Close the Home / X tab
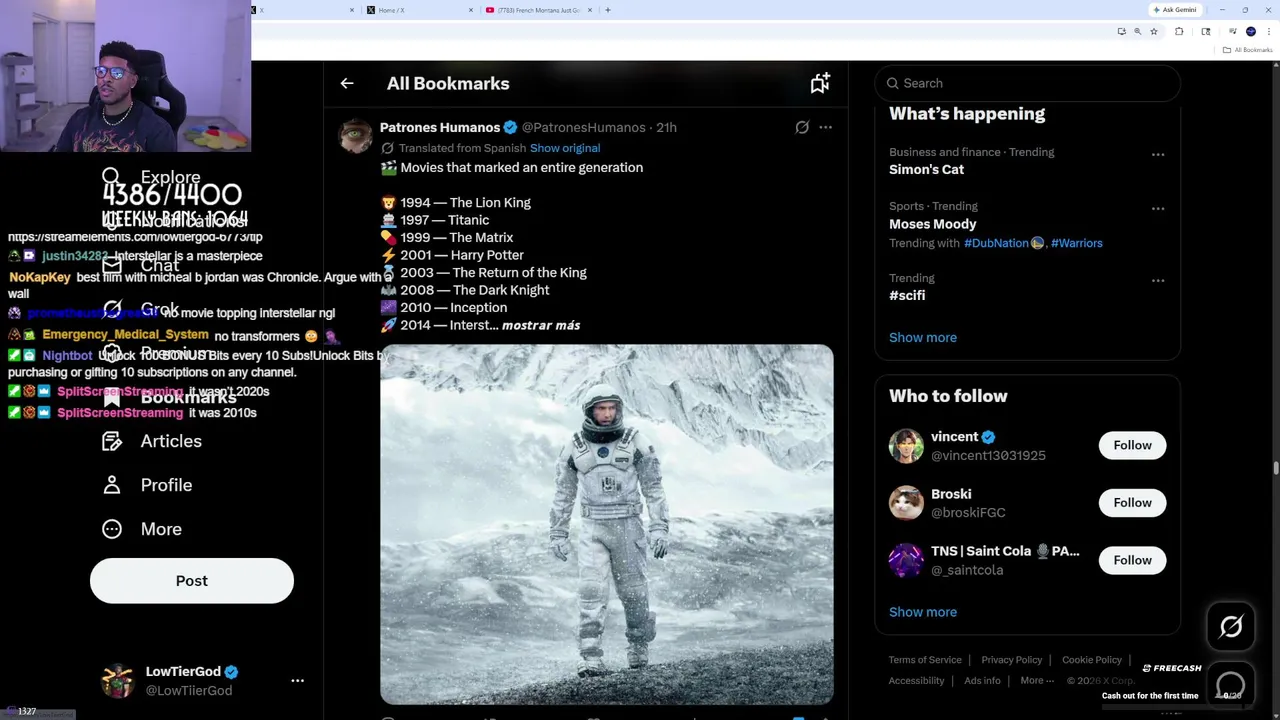This screenshot has height=720, width=1280. [471, 10]
